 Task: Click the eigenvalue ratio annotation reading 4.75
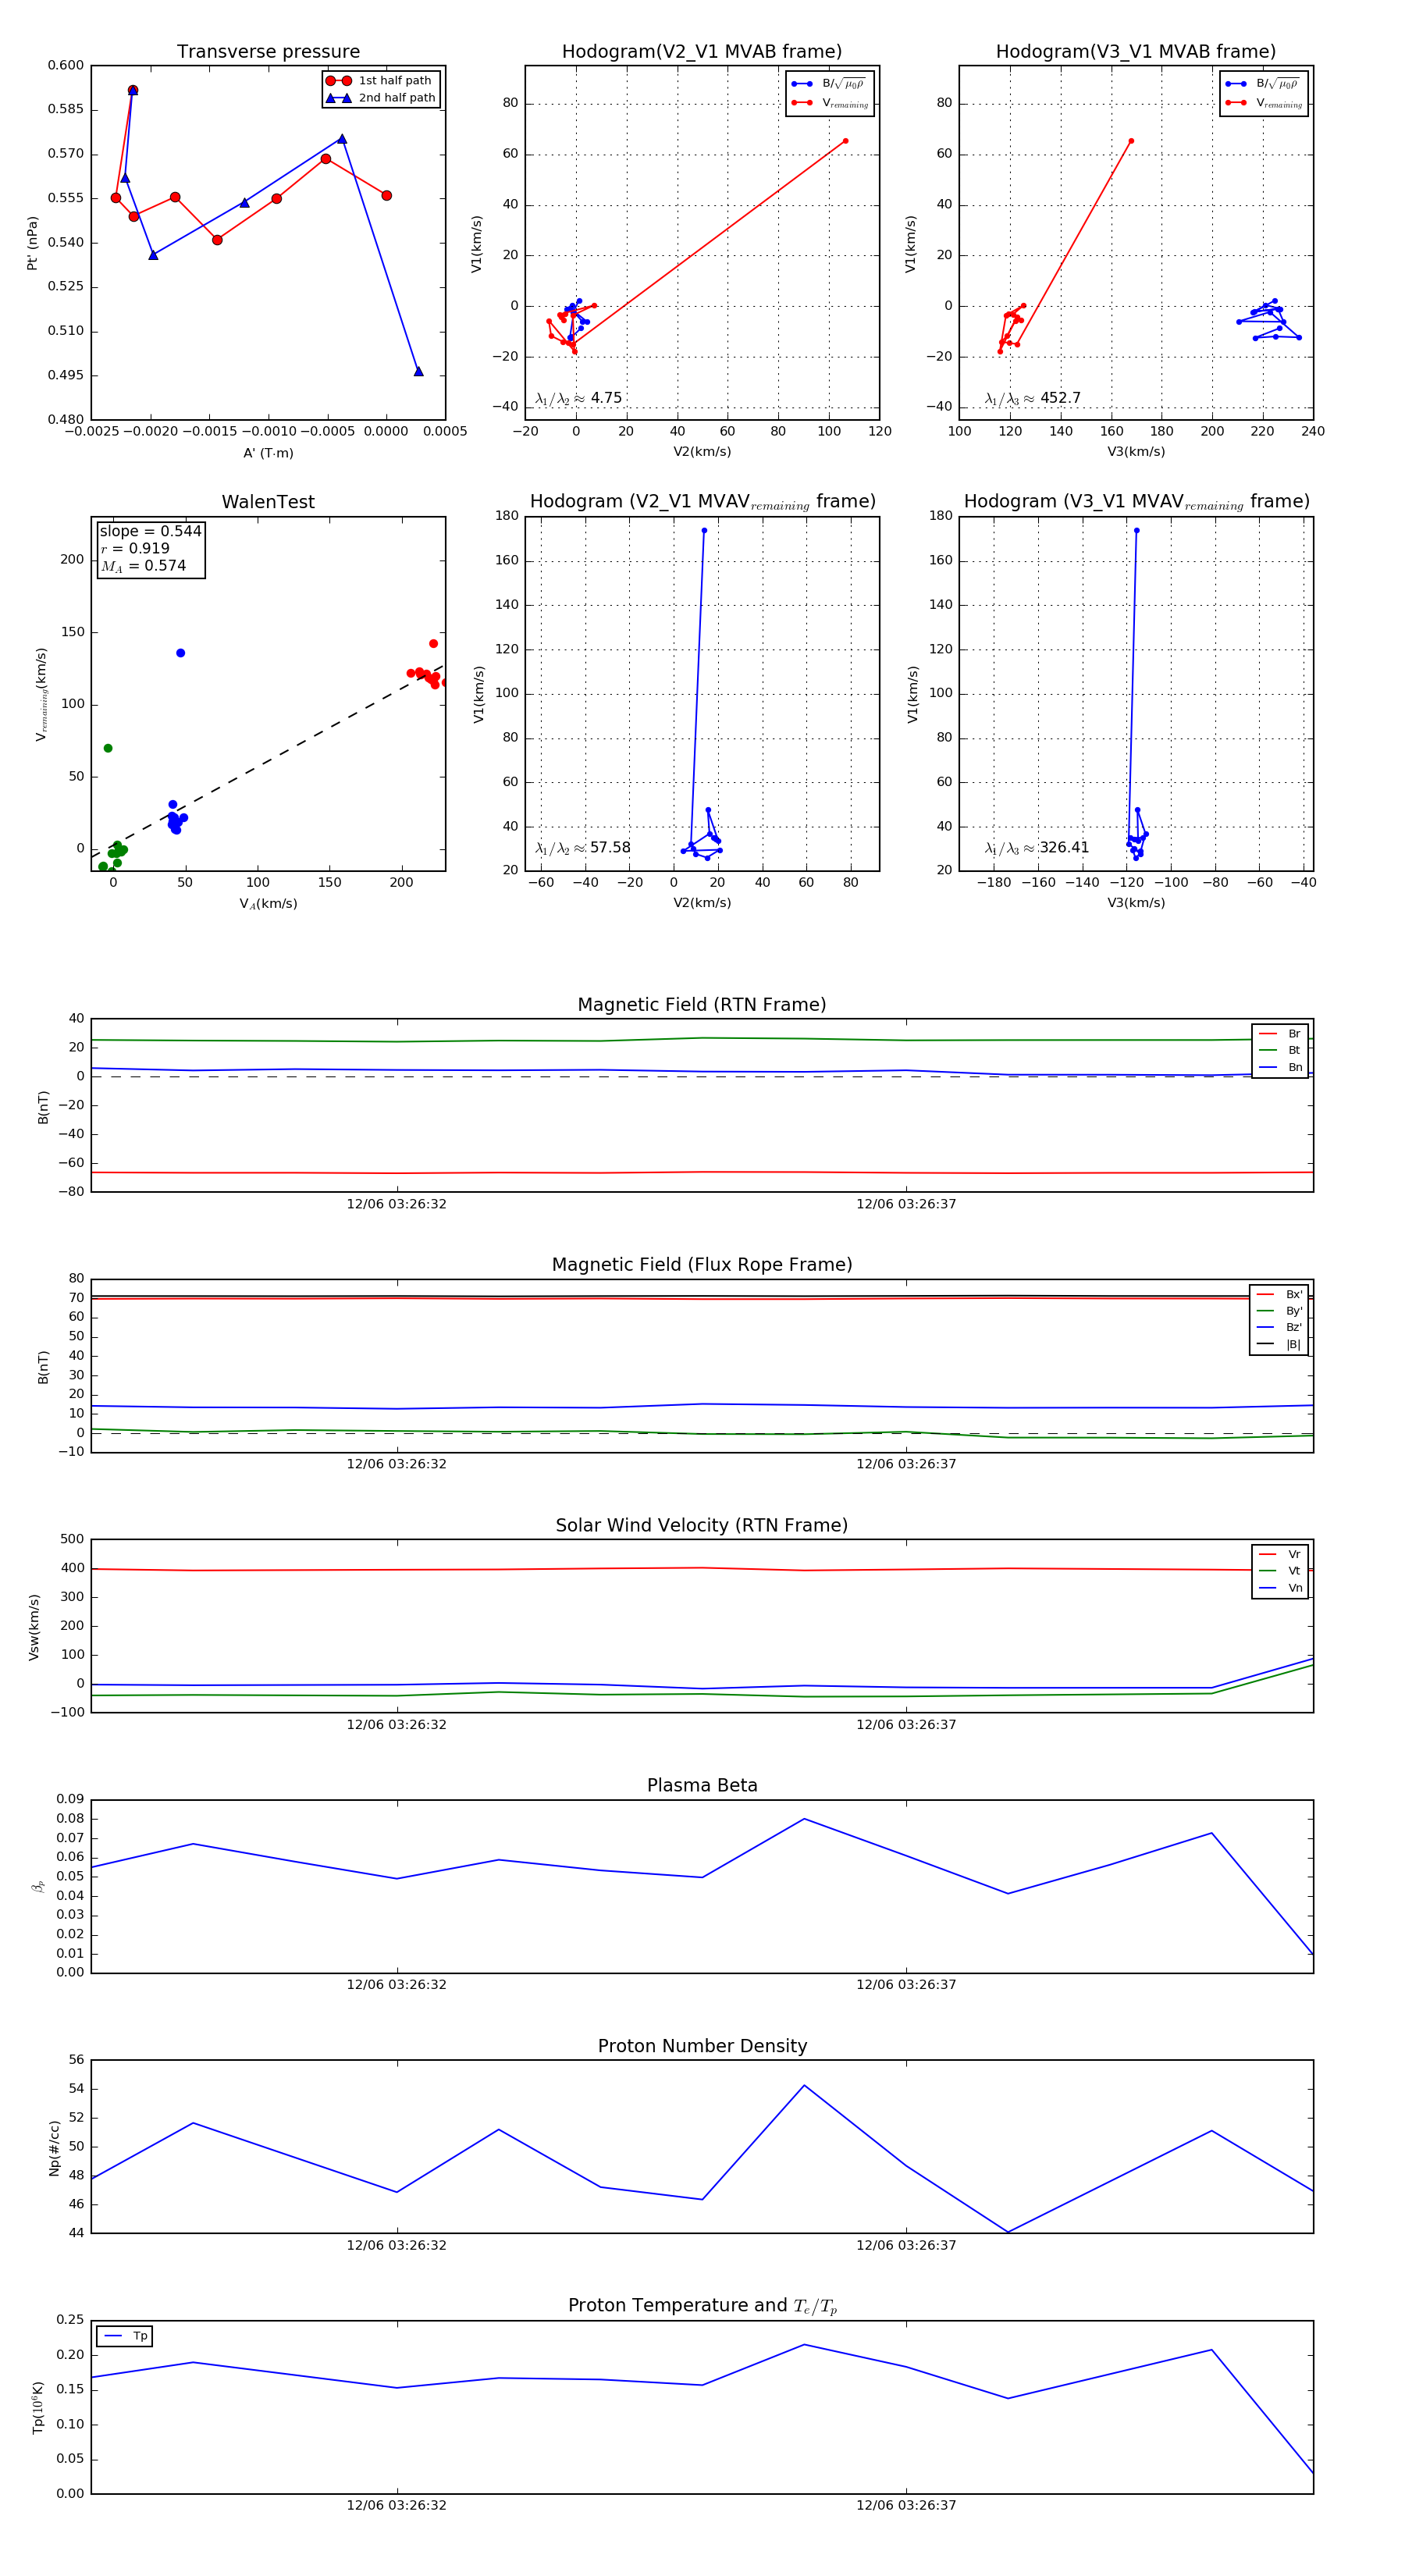point(579,398)
